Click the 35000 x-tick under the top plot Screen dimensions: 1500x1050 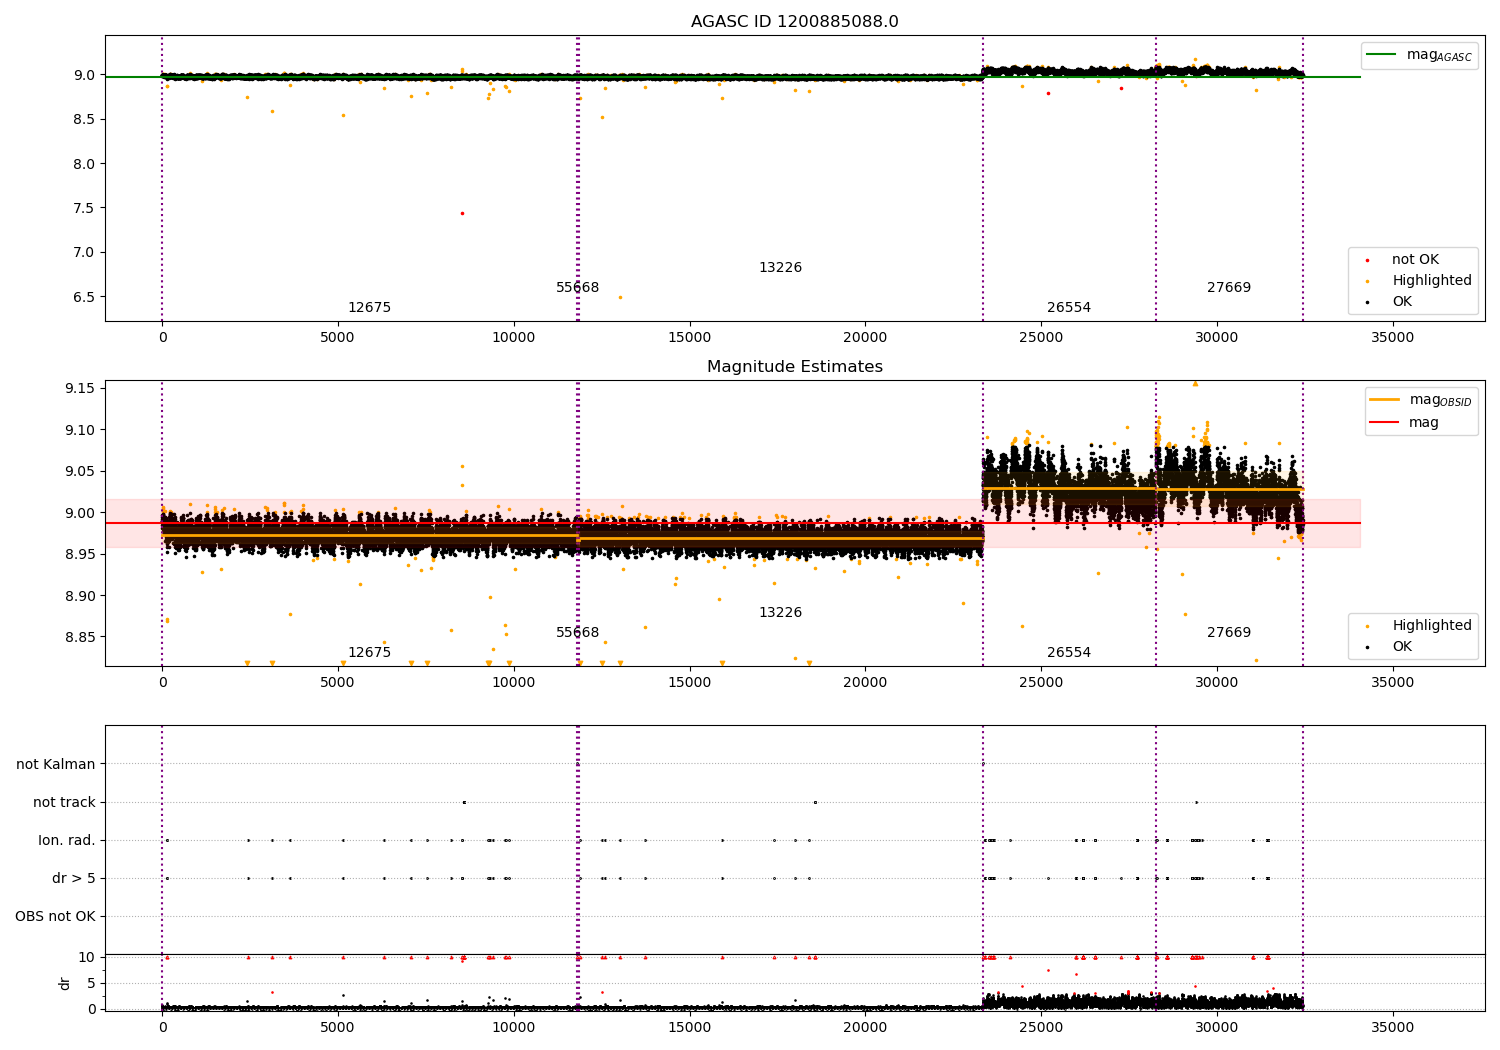tap(1392, 338)
